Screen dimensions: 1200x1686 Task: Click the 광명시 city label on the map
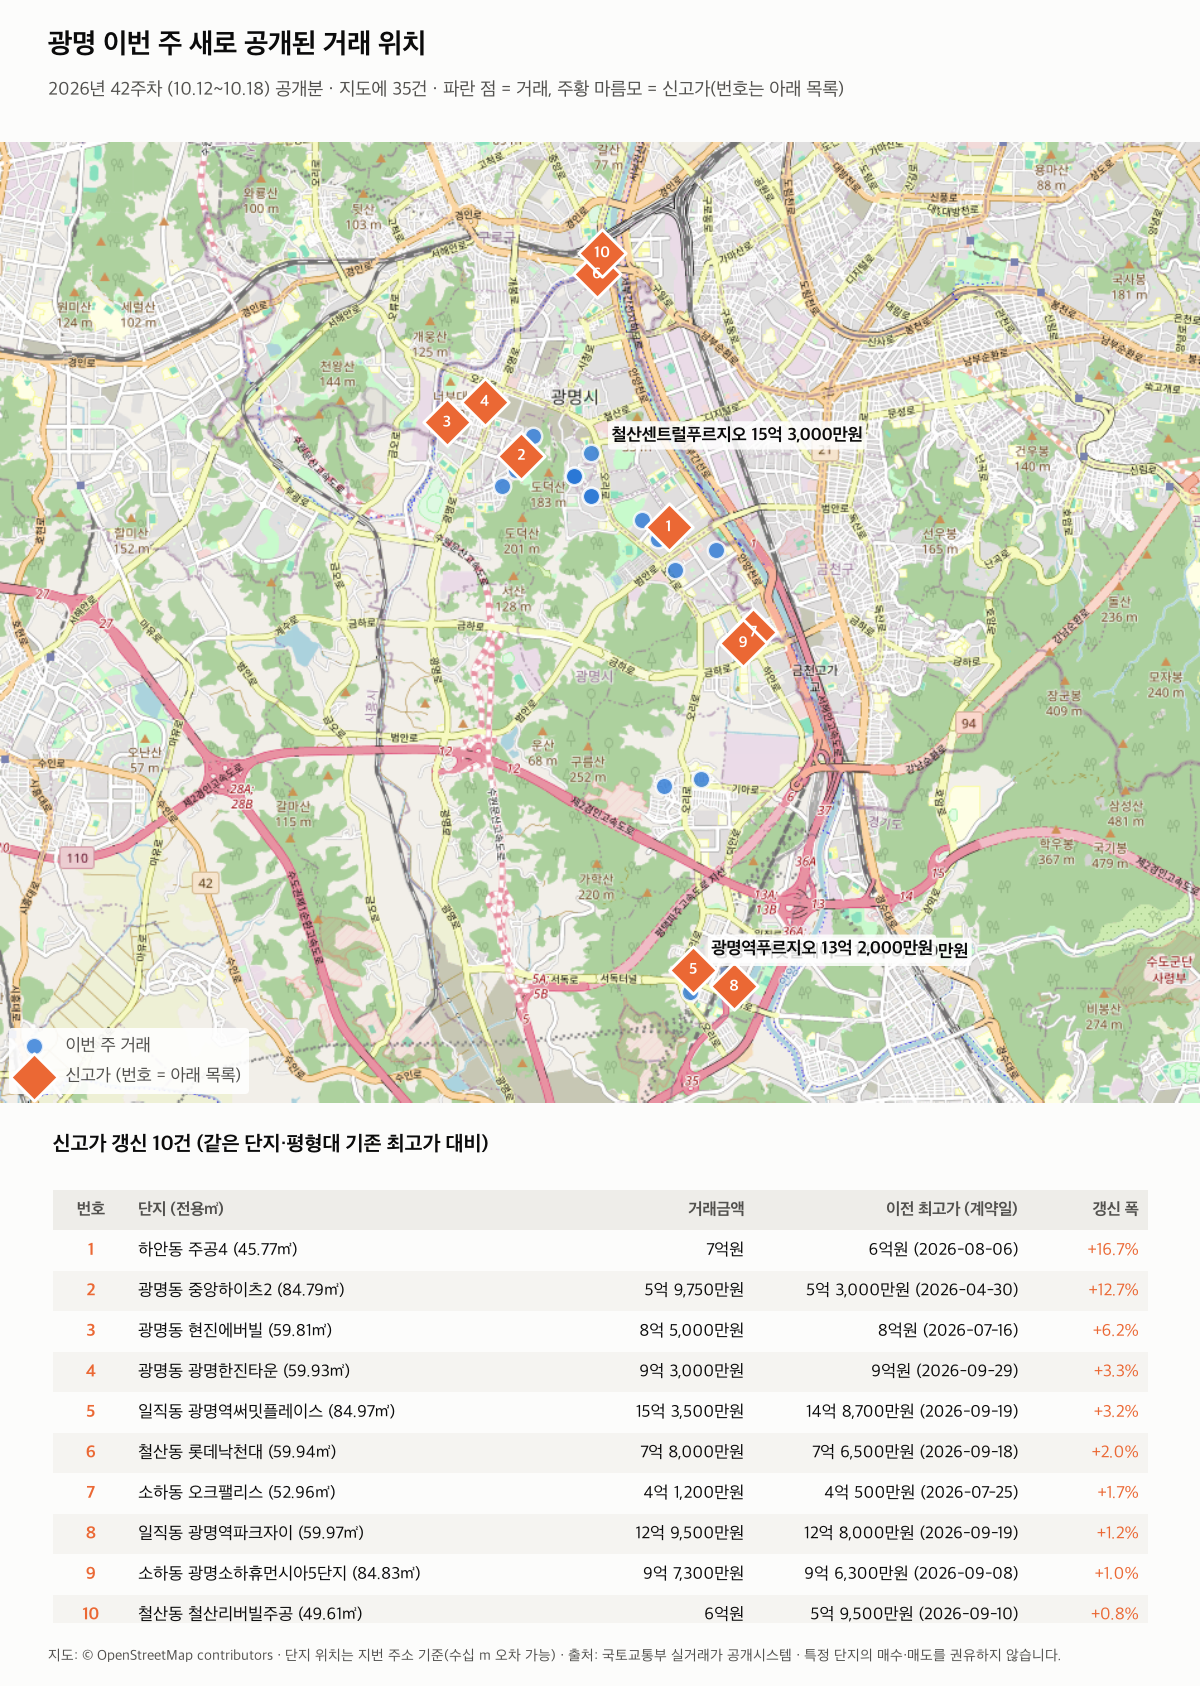coord(574,397)
